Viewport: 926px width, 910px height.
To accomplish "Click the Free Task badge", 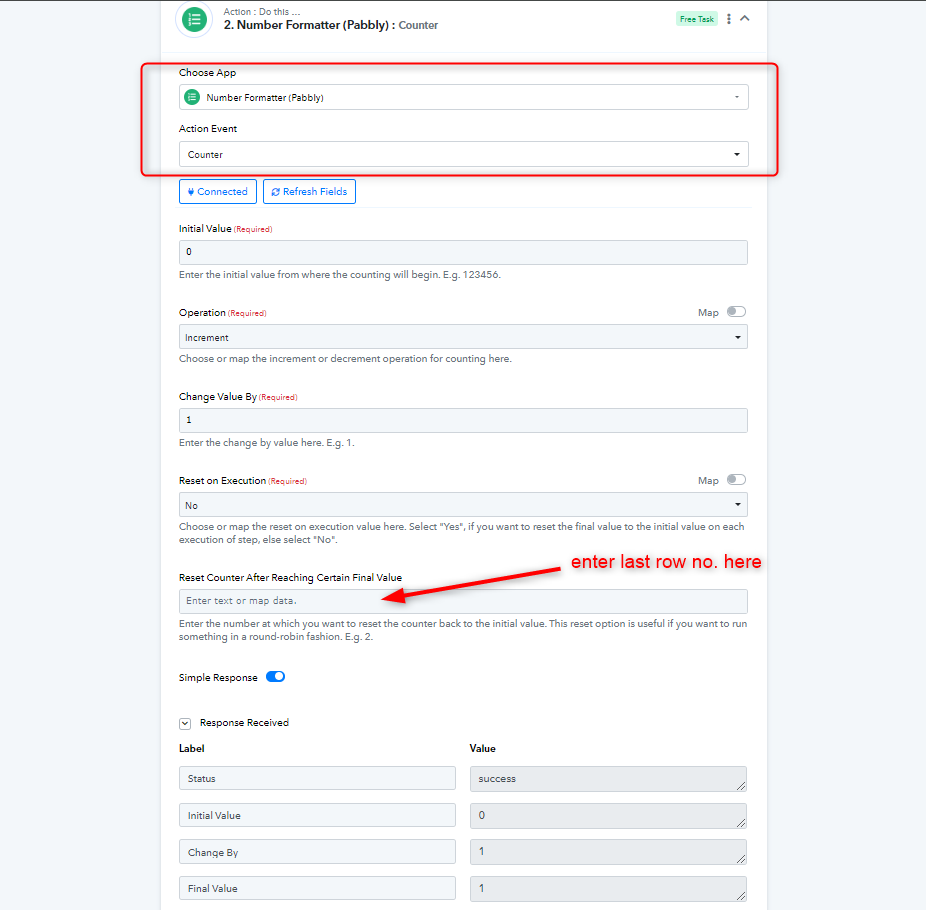I will coord(696,19).
